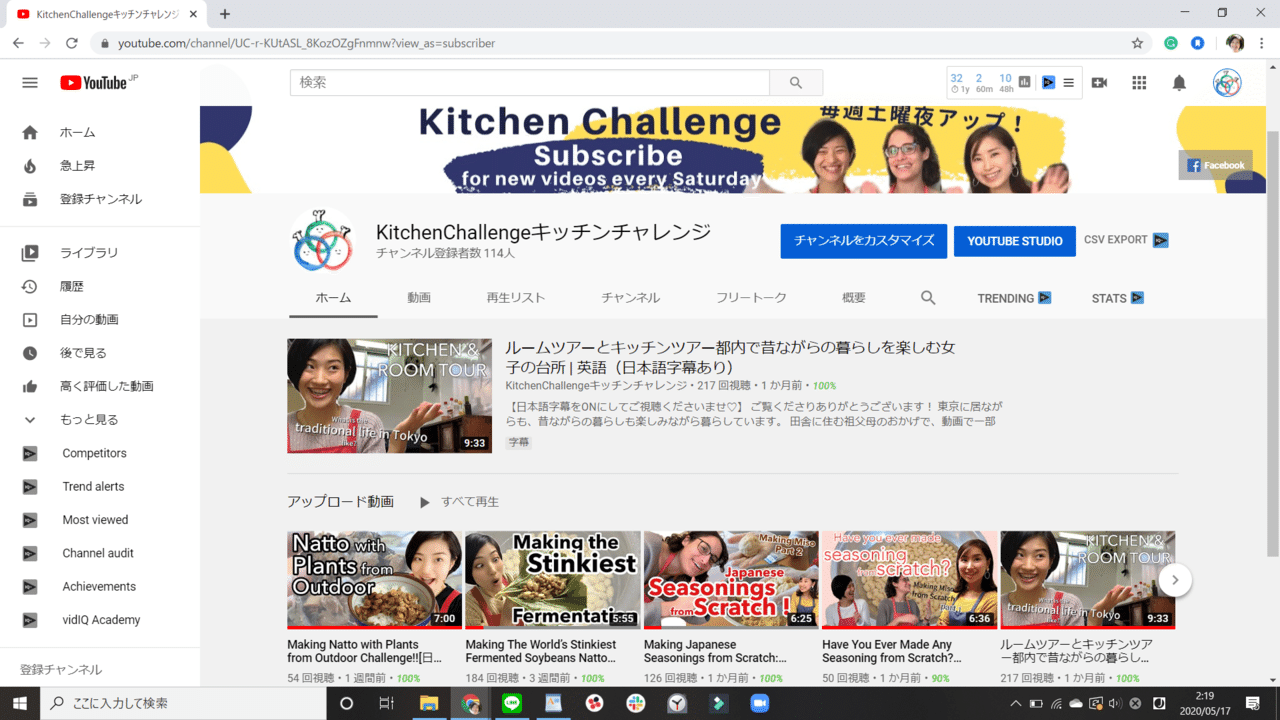The height and width of the screenshot is (720, 1280).
Task: Open Windows Start menu
Action: tap(20, 703)
